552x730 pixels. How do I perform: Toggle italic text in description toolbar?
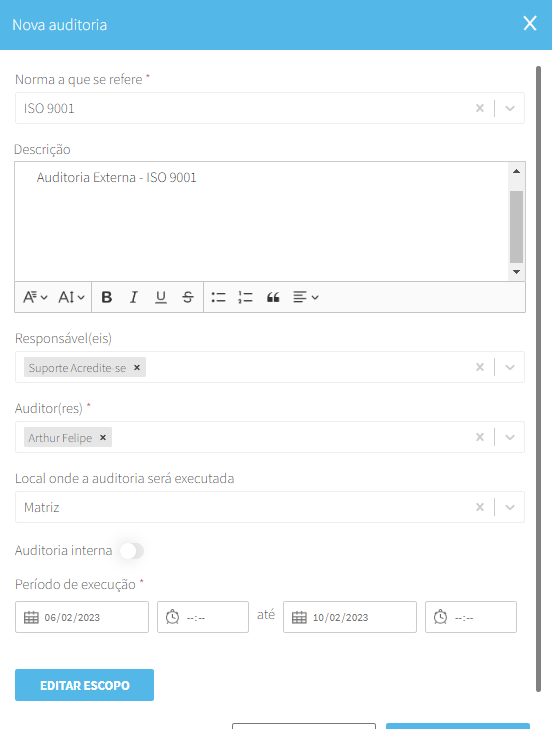pos(134,297)
